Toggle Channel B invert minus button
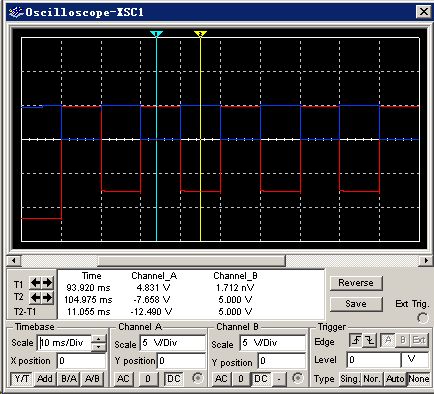The image size is (434, 394). coord(279,379)
